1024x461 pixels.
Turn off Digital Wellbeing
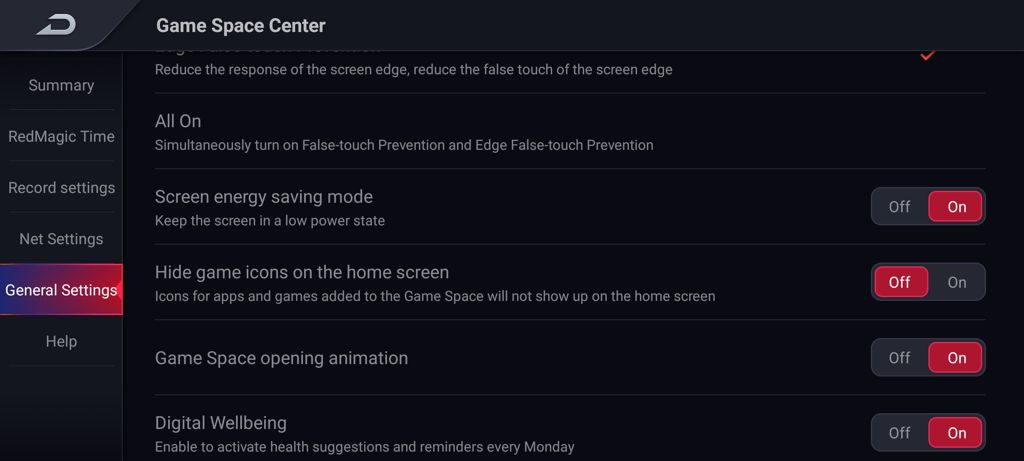[x=899, y=433]
